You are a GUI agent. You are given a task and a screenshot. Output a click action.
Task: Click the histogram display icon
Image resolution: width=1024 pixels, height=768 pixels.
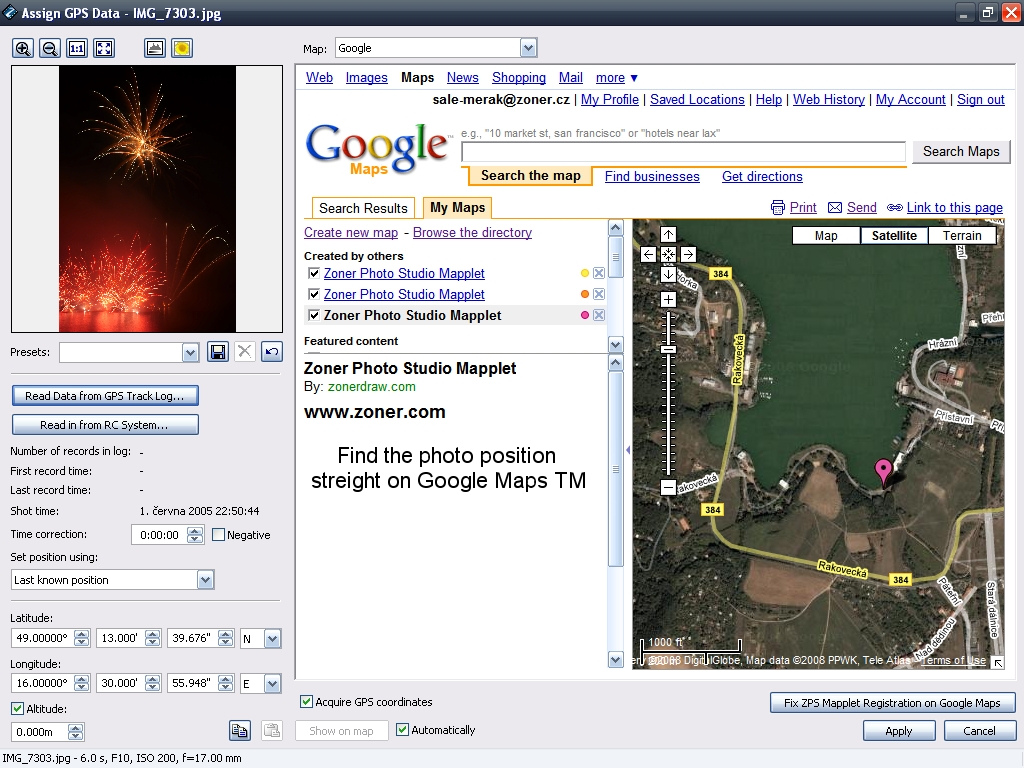[x=154, y=48]
